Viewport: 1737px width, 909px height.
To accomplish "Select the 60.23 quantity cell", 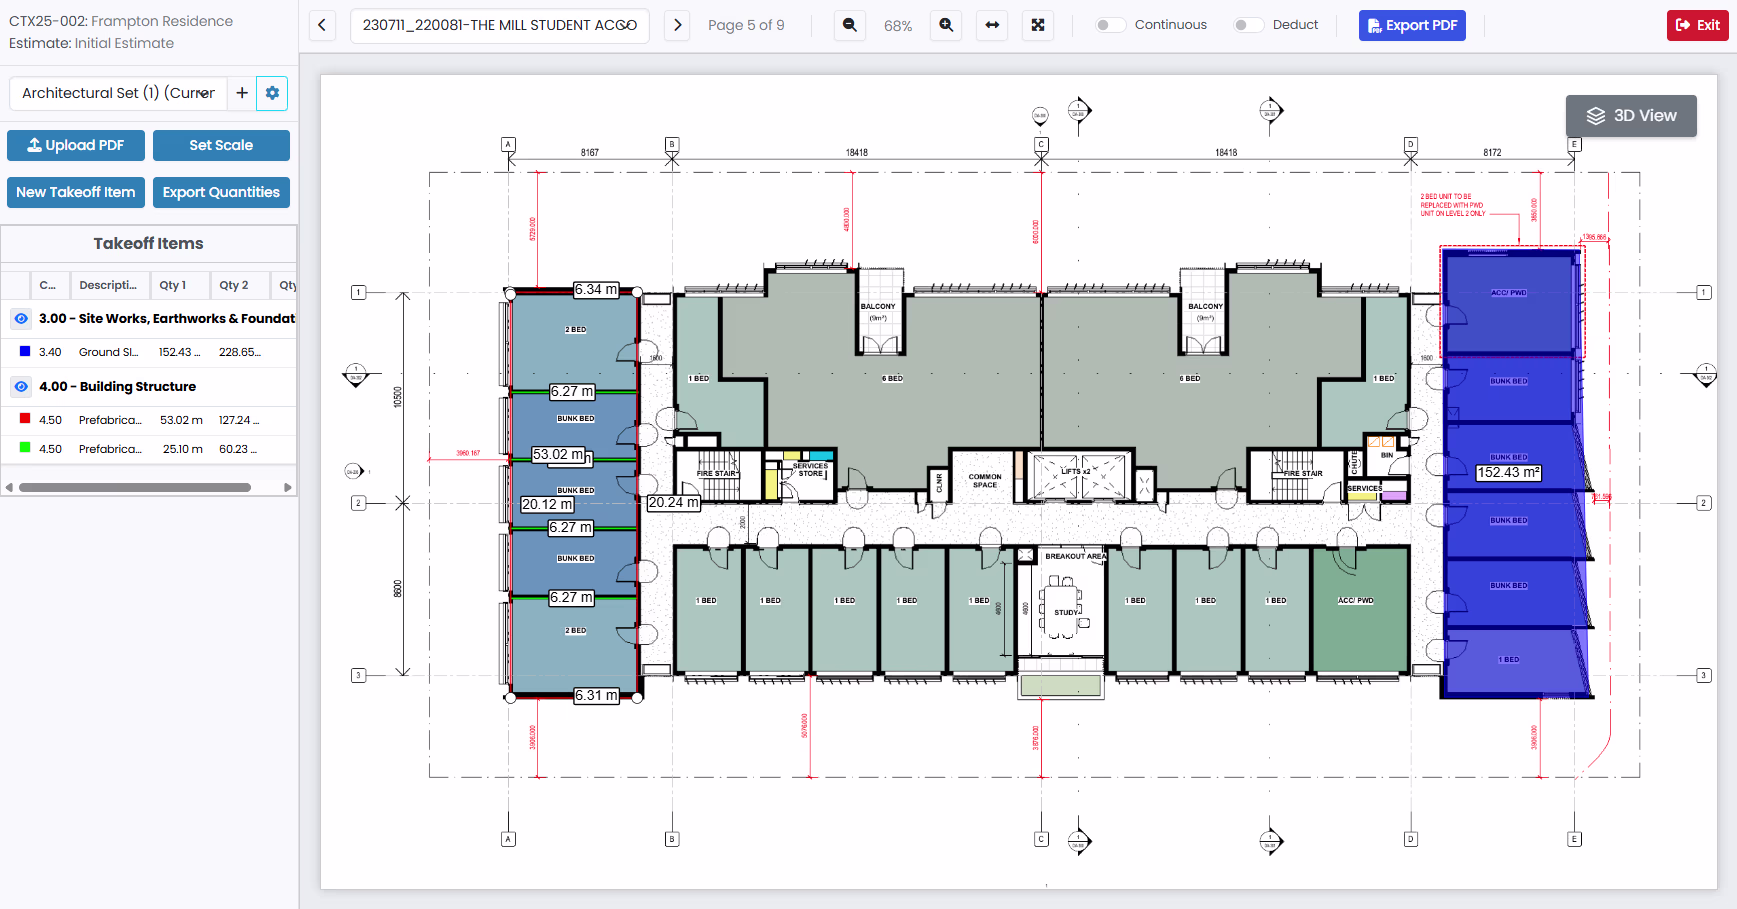I will [x=240, y=449].
